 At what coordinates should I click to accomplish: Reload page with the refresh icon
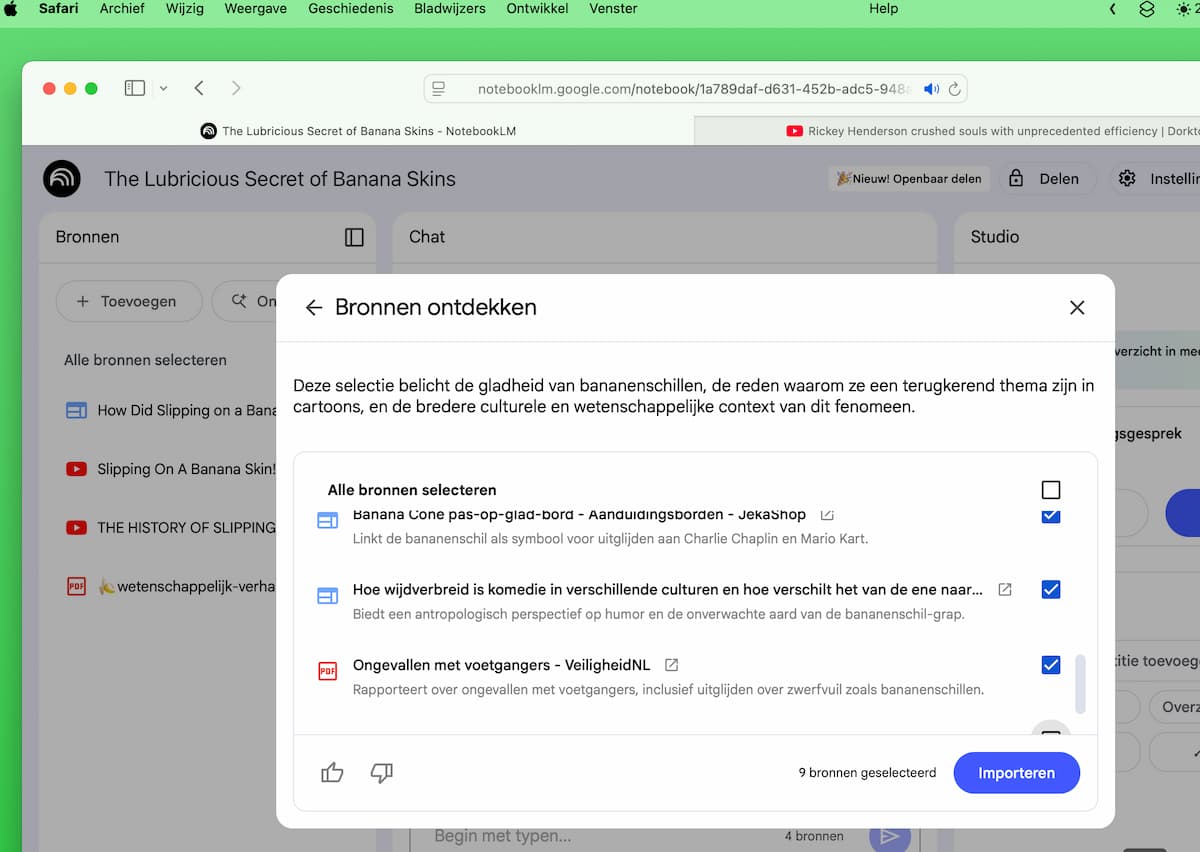[x=955, y=89]
